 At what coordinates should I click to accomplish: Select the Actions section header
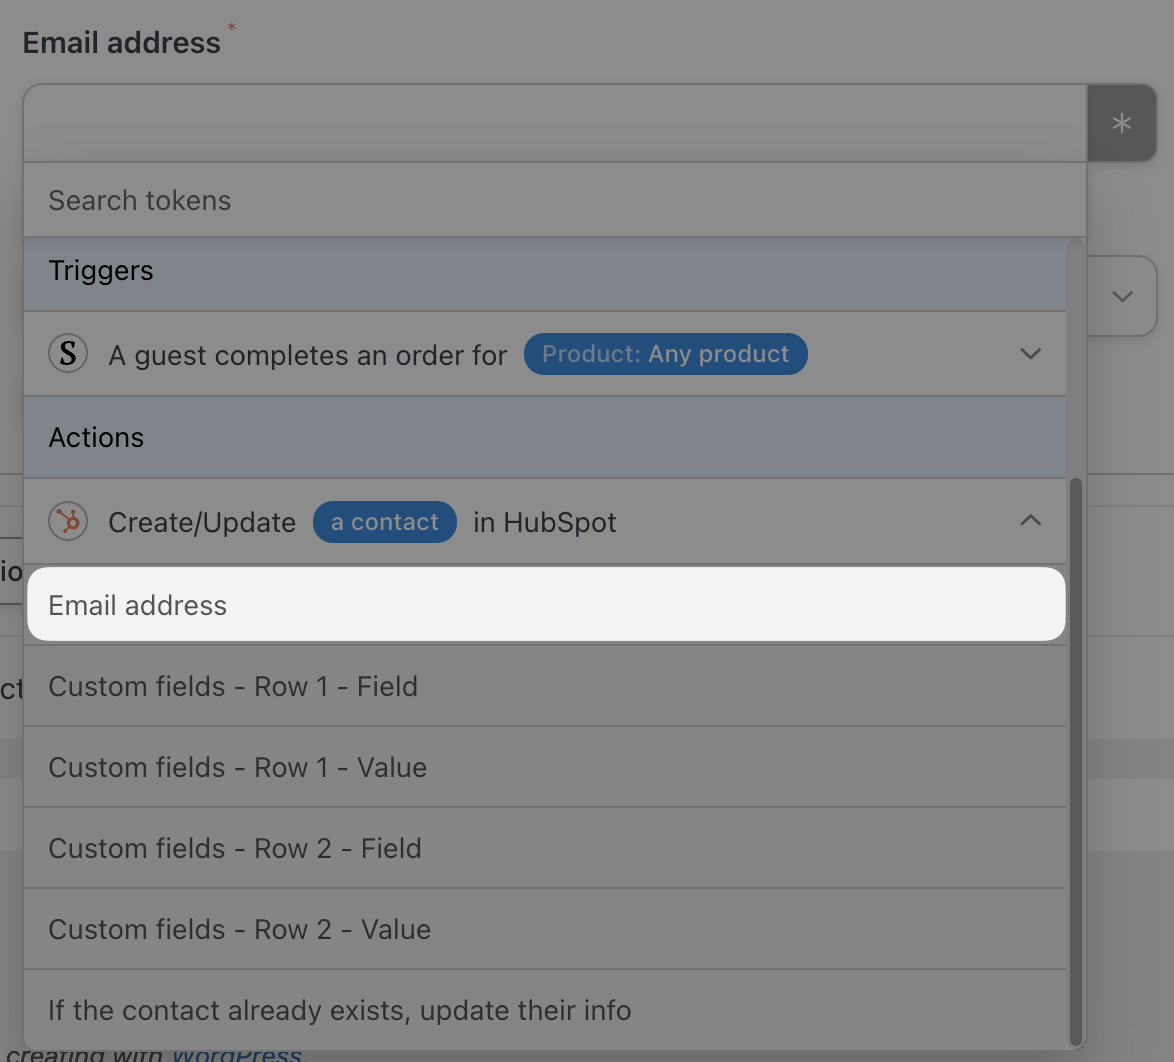click(545, 438)
